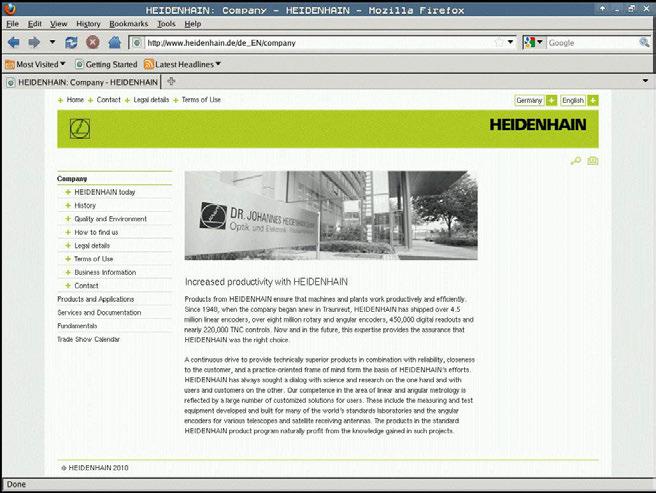Screen dimensions: 656x493
Task: Click the site identity icon in address bar
Action: coord(136,43)
